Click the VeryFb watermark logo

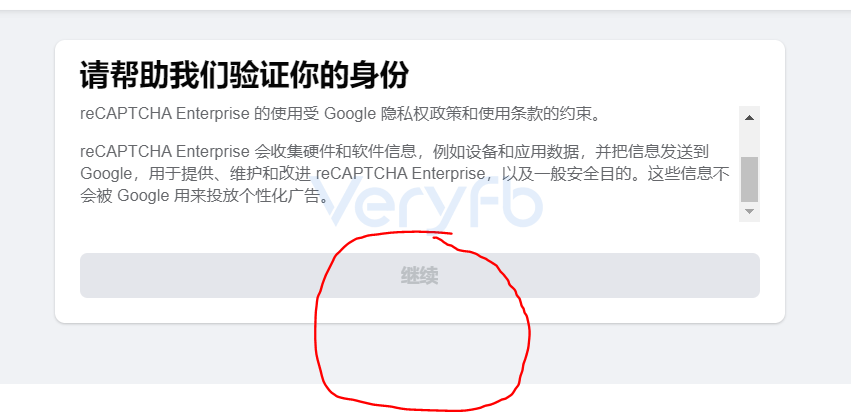pyautogui.click(x=426, y=201)
